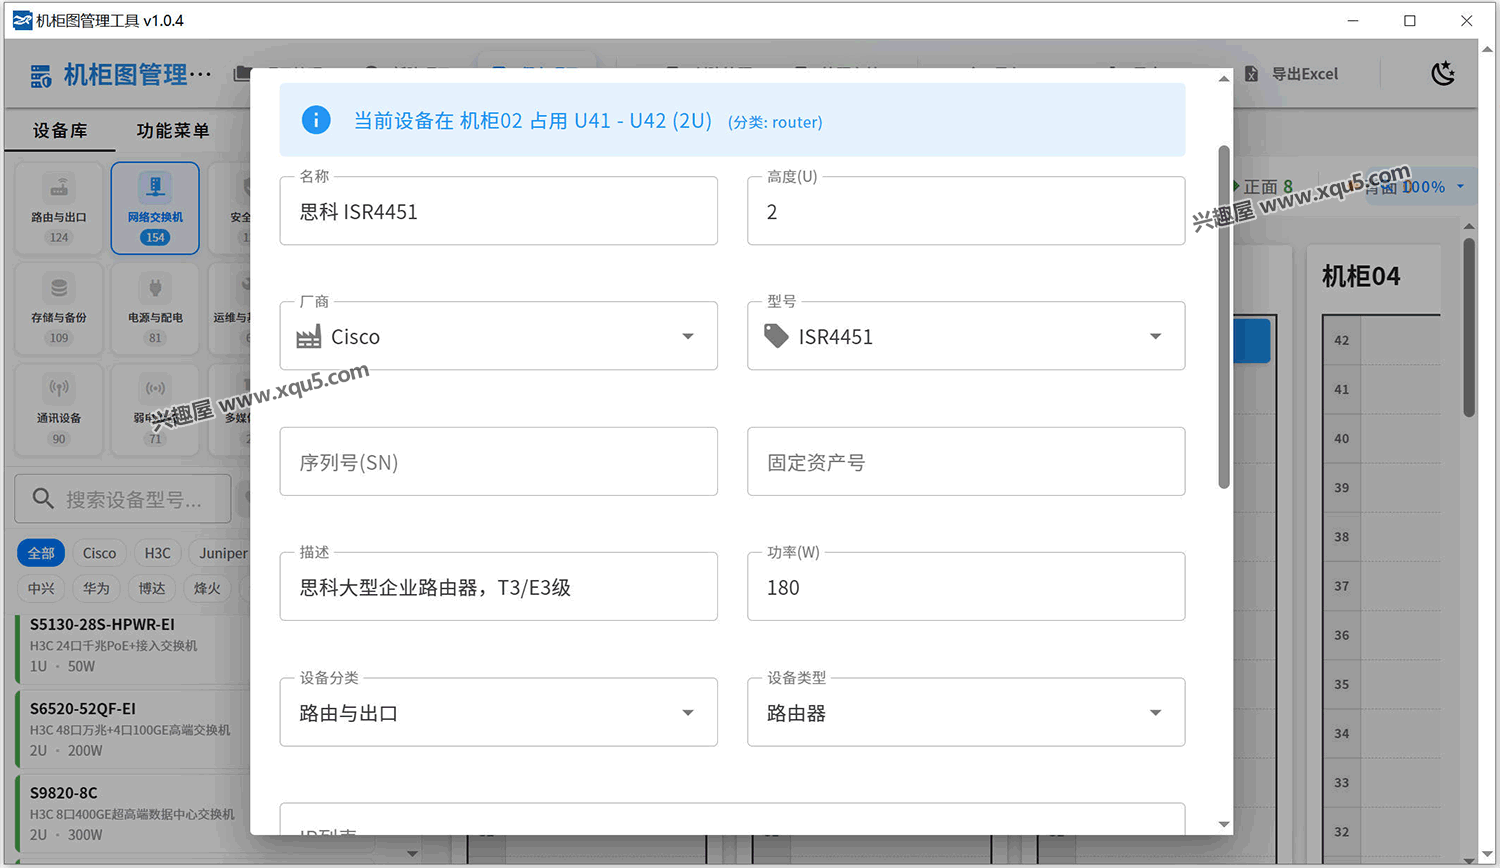Focus the 搜索设备型号 search box
This screenshot has width=1500, height=868.
click(123, 499)
